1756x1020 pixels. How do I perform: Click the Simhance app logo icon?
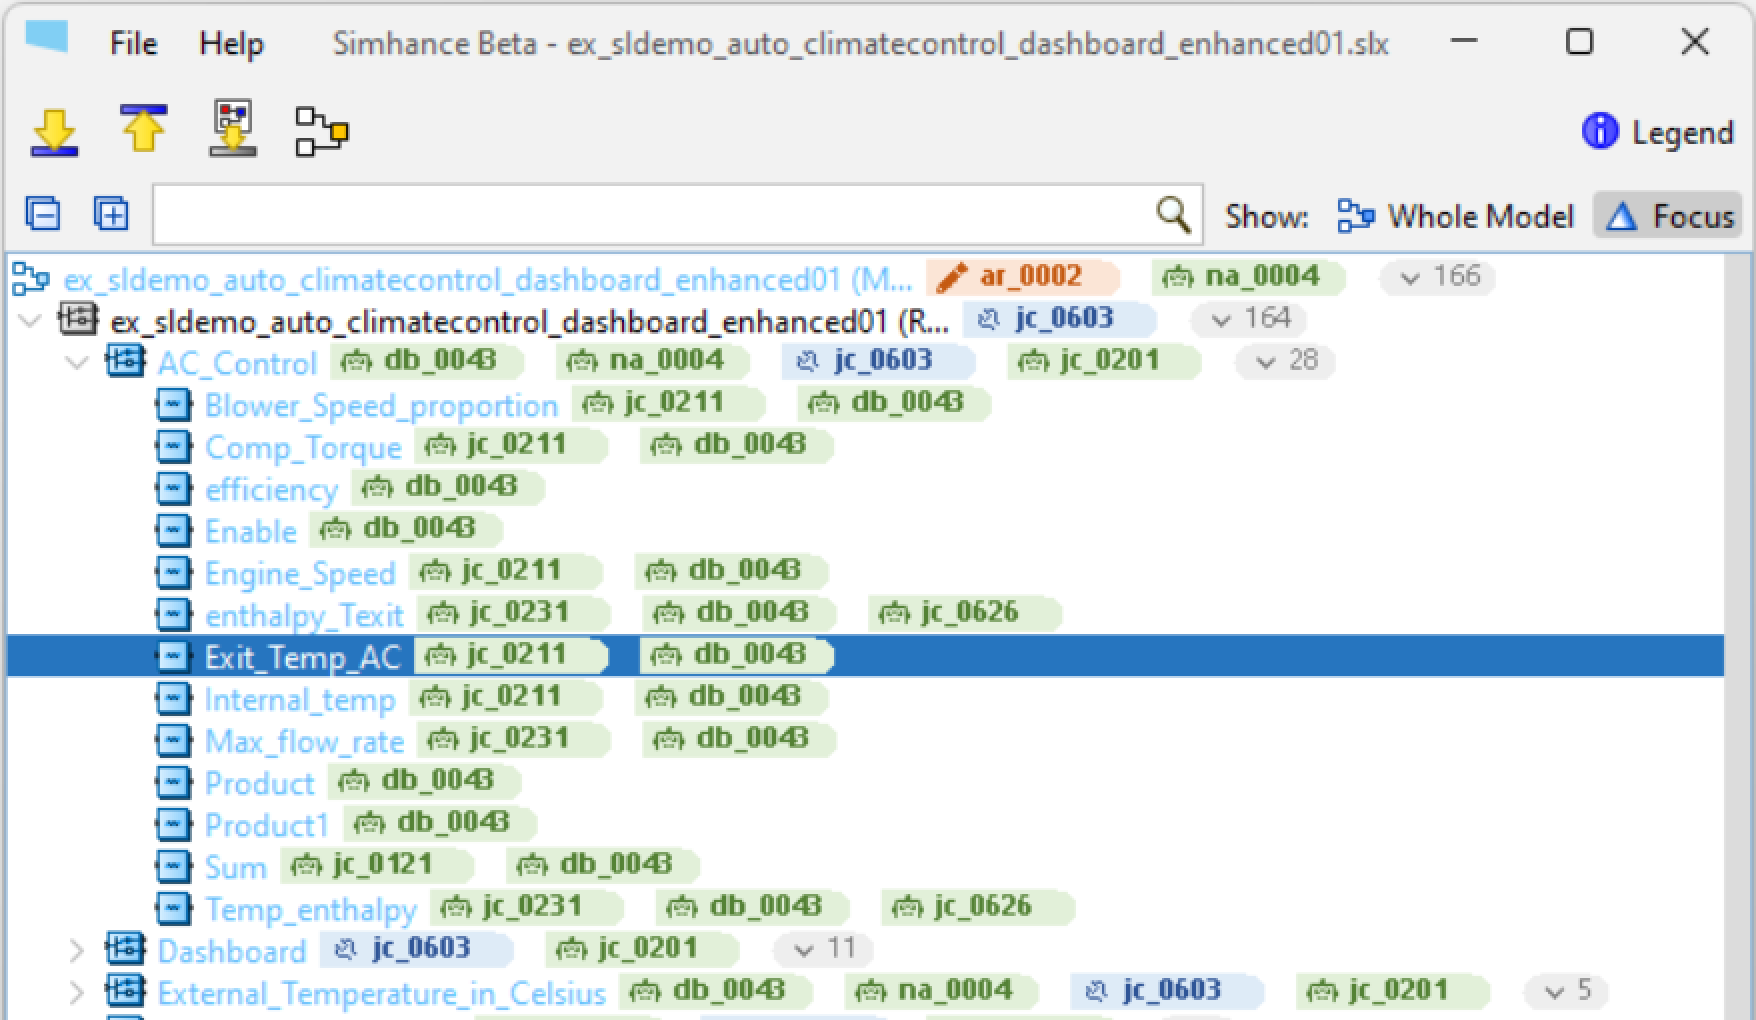click(46, 38)
